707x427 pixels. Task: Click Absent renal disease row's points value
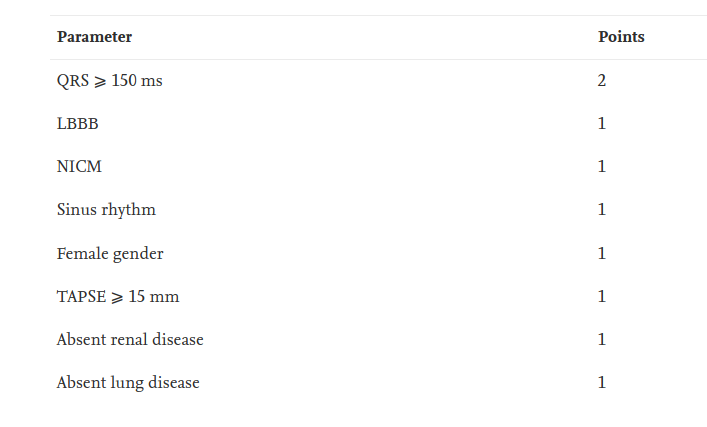(602, 340)
